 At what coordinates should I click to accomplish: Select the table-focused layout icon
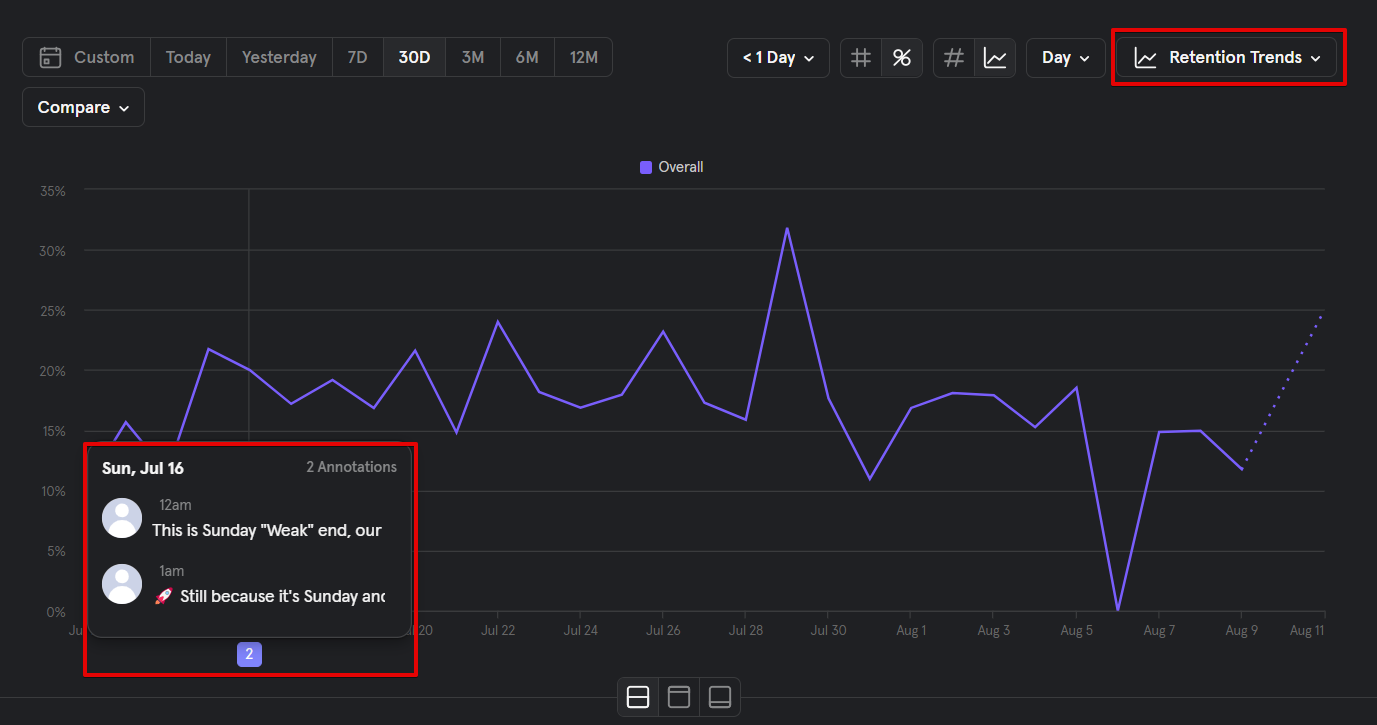(720, 697)
